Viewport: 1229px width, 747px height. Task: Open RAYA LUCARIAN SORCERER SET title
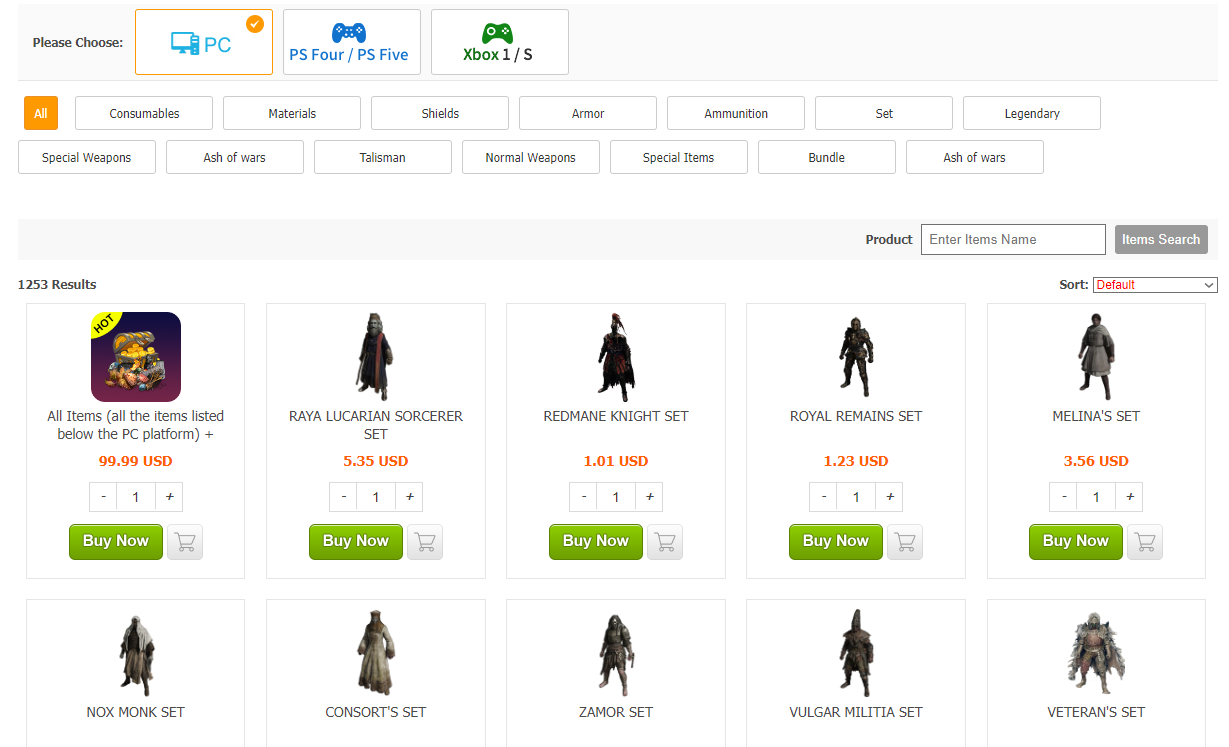point(376,425)
